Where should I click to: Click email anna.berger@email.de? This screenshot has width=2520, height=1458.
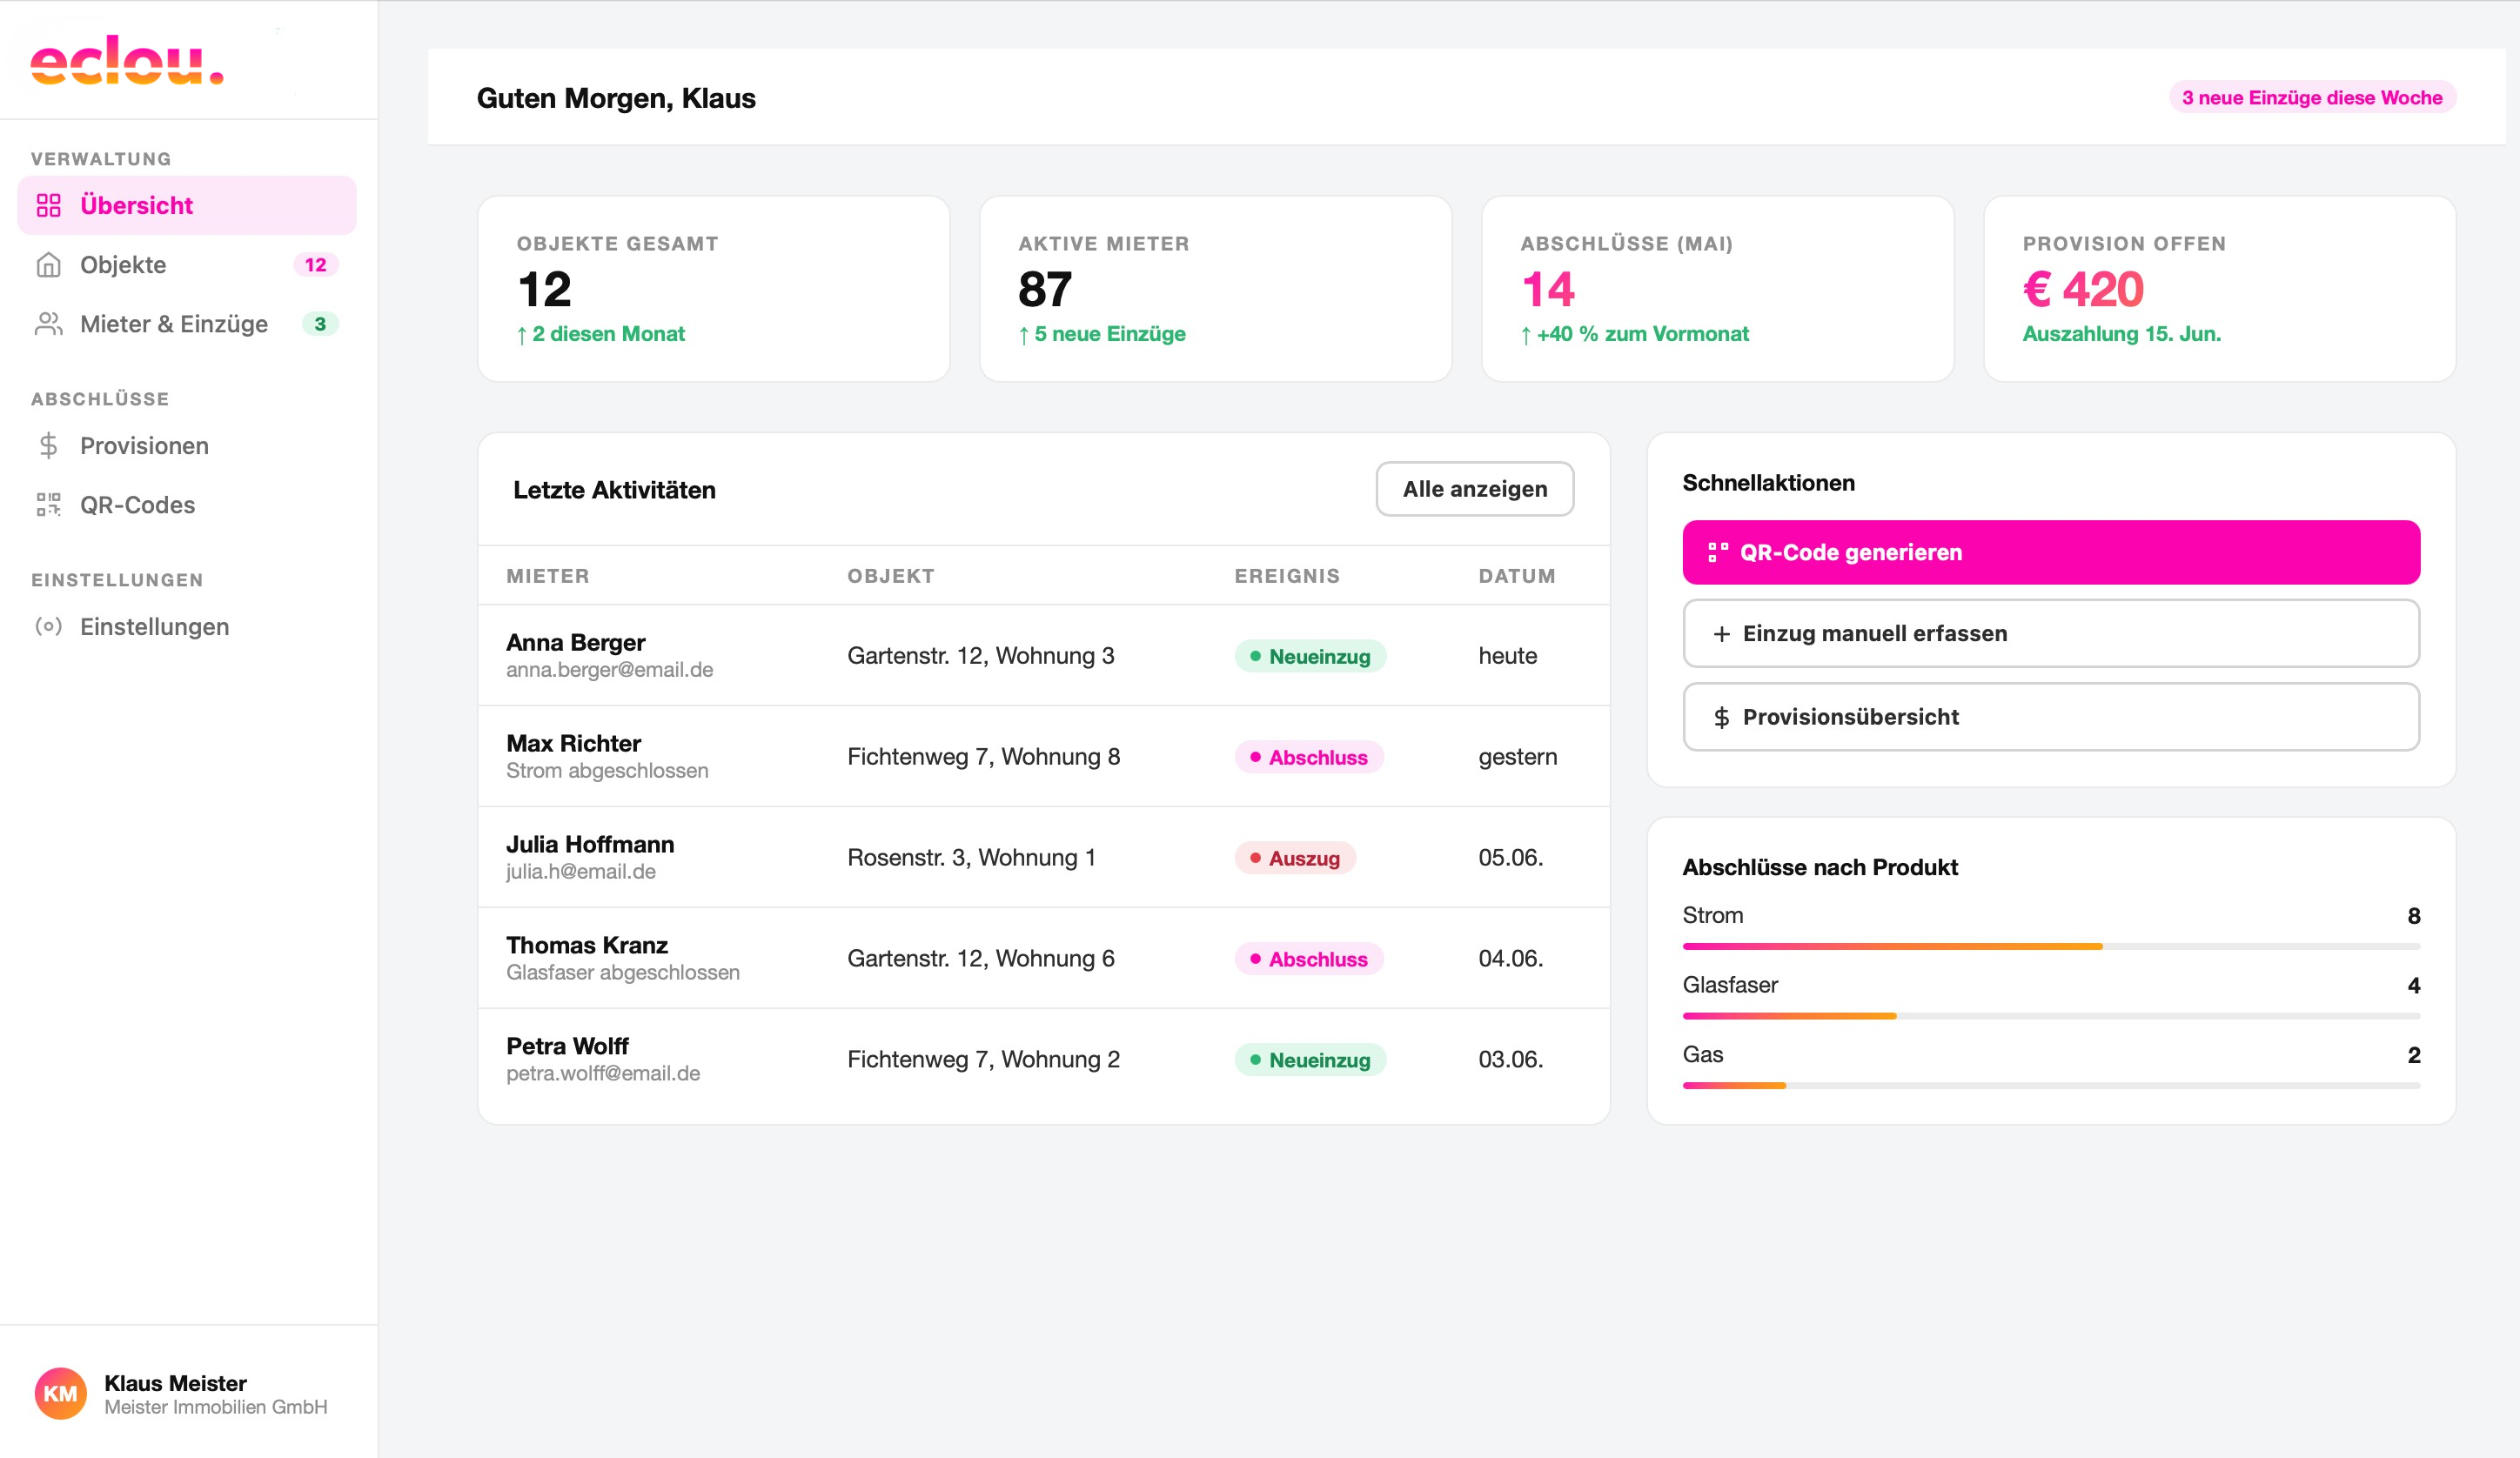point(610,670)
